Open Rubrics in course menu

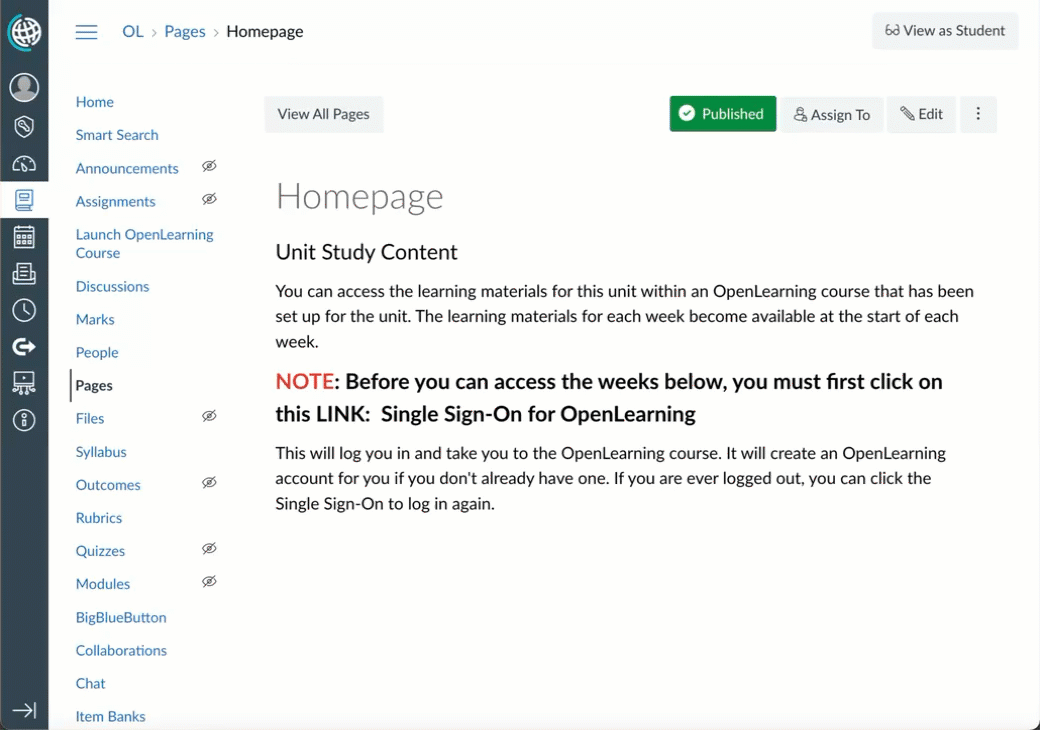pos(99,518)
